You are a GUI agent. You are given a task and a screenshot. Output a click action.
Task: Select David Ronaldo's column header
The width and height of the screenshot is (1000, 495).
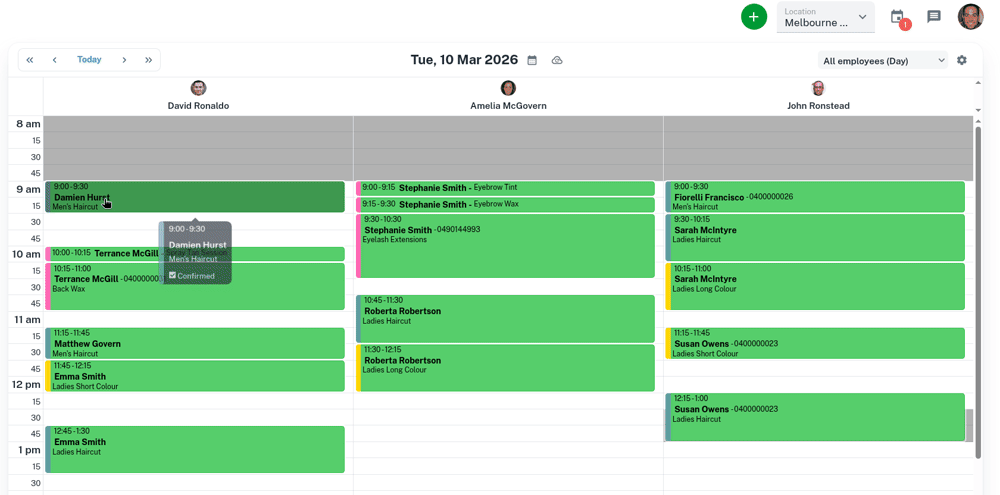(x=198, y=96)
